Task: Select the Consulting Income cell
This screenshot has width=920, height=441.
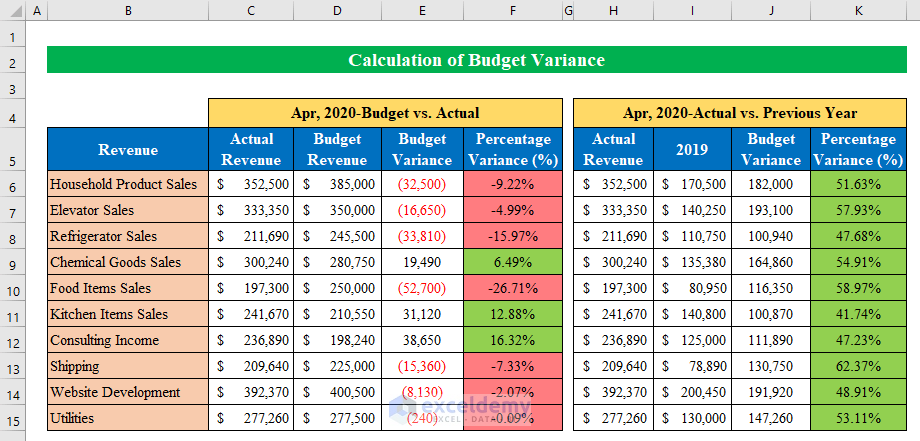Action: click(x=128, y=340)
